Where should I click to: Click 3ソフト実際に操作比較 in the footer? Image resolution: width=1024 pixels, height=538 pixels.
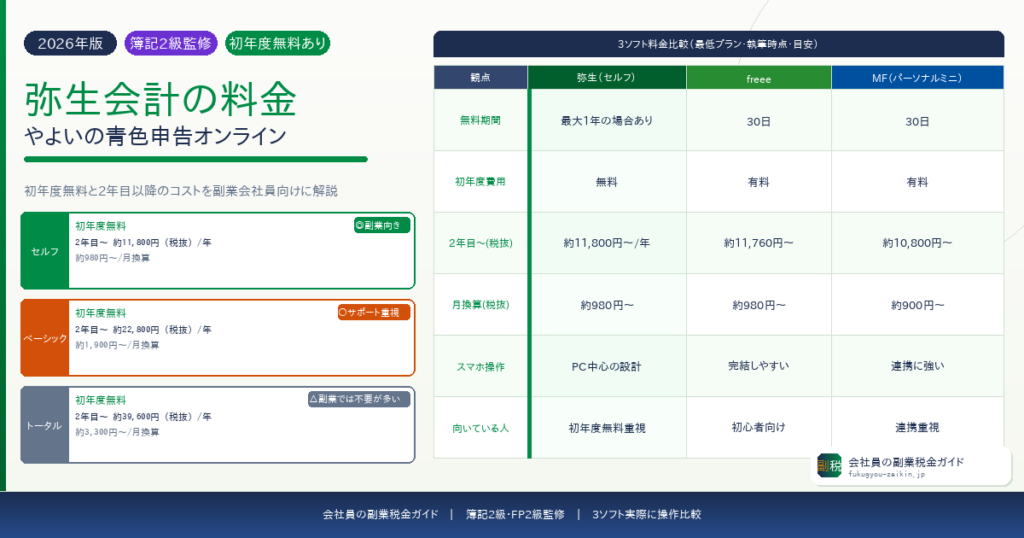(x=647, y=514)
